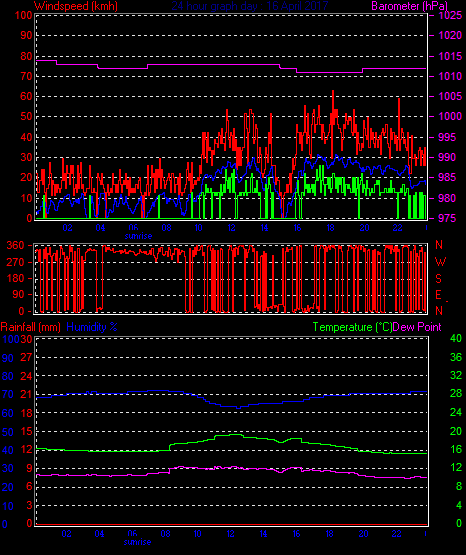Image resolution: width=466 pixels, height=555 pixels.
Task: Click the 22 hour tick on top graph
Action: (x=397, y=228)
